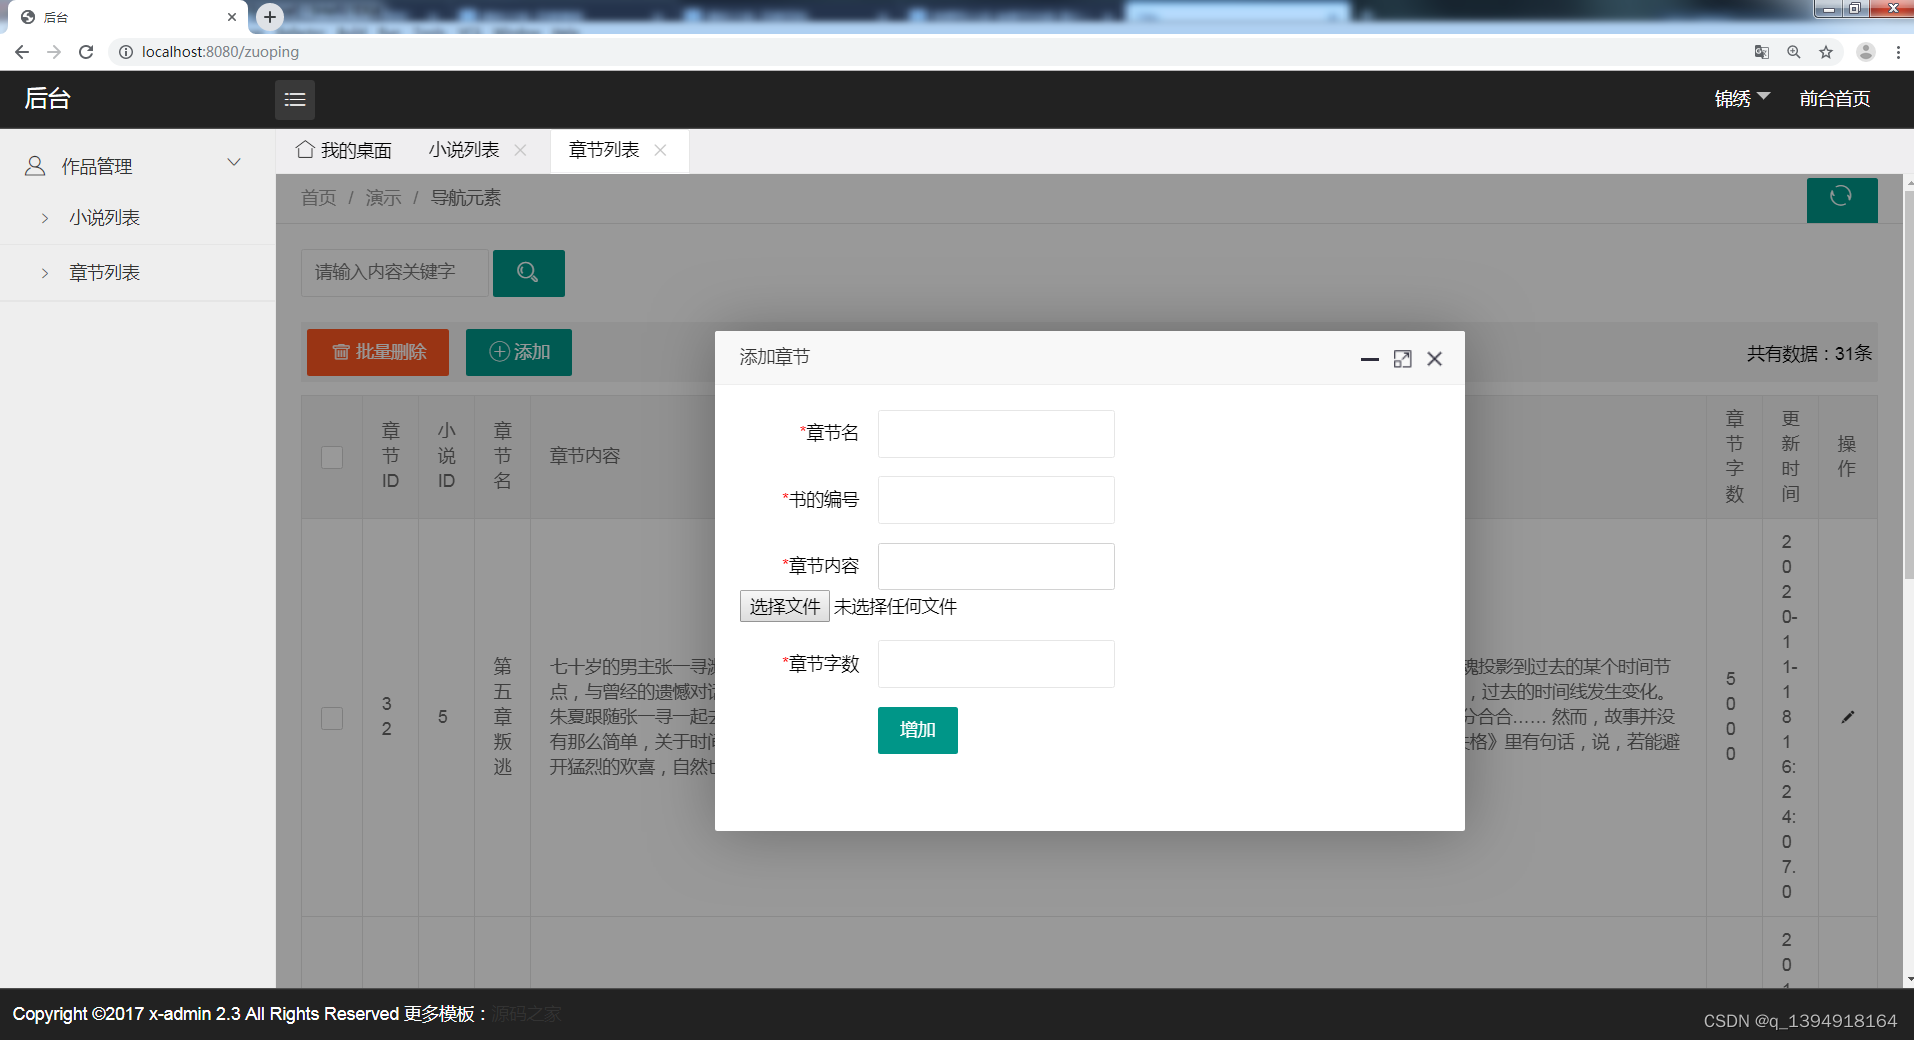The image size is (1914, 1040).
Task: Focus the 章节名 input field
Action: pyautogui.click(x=996, y=434)
